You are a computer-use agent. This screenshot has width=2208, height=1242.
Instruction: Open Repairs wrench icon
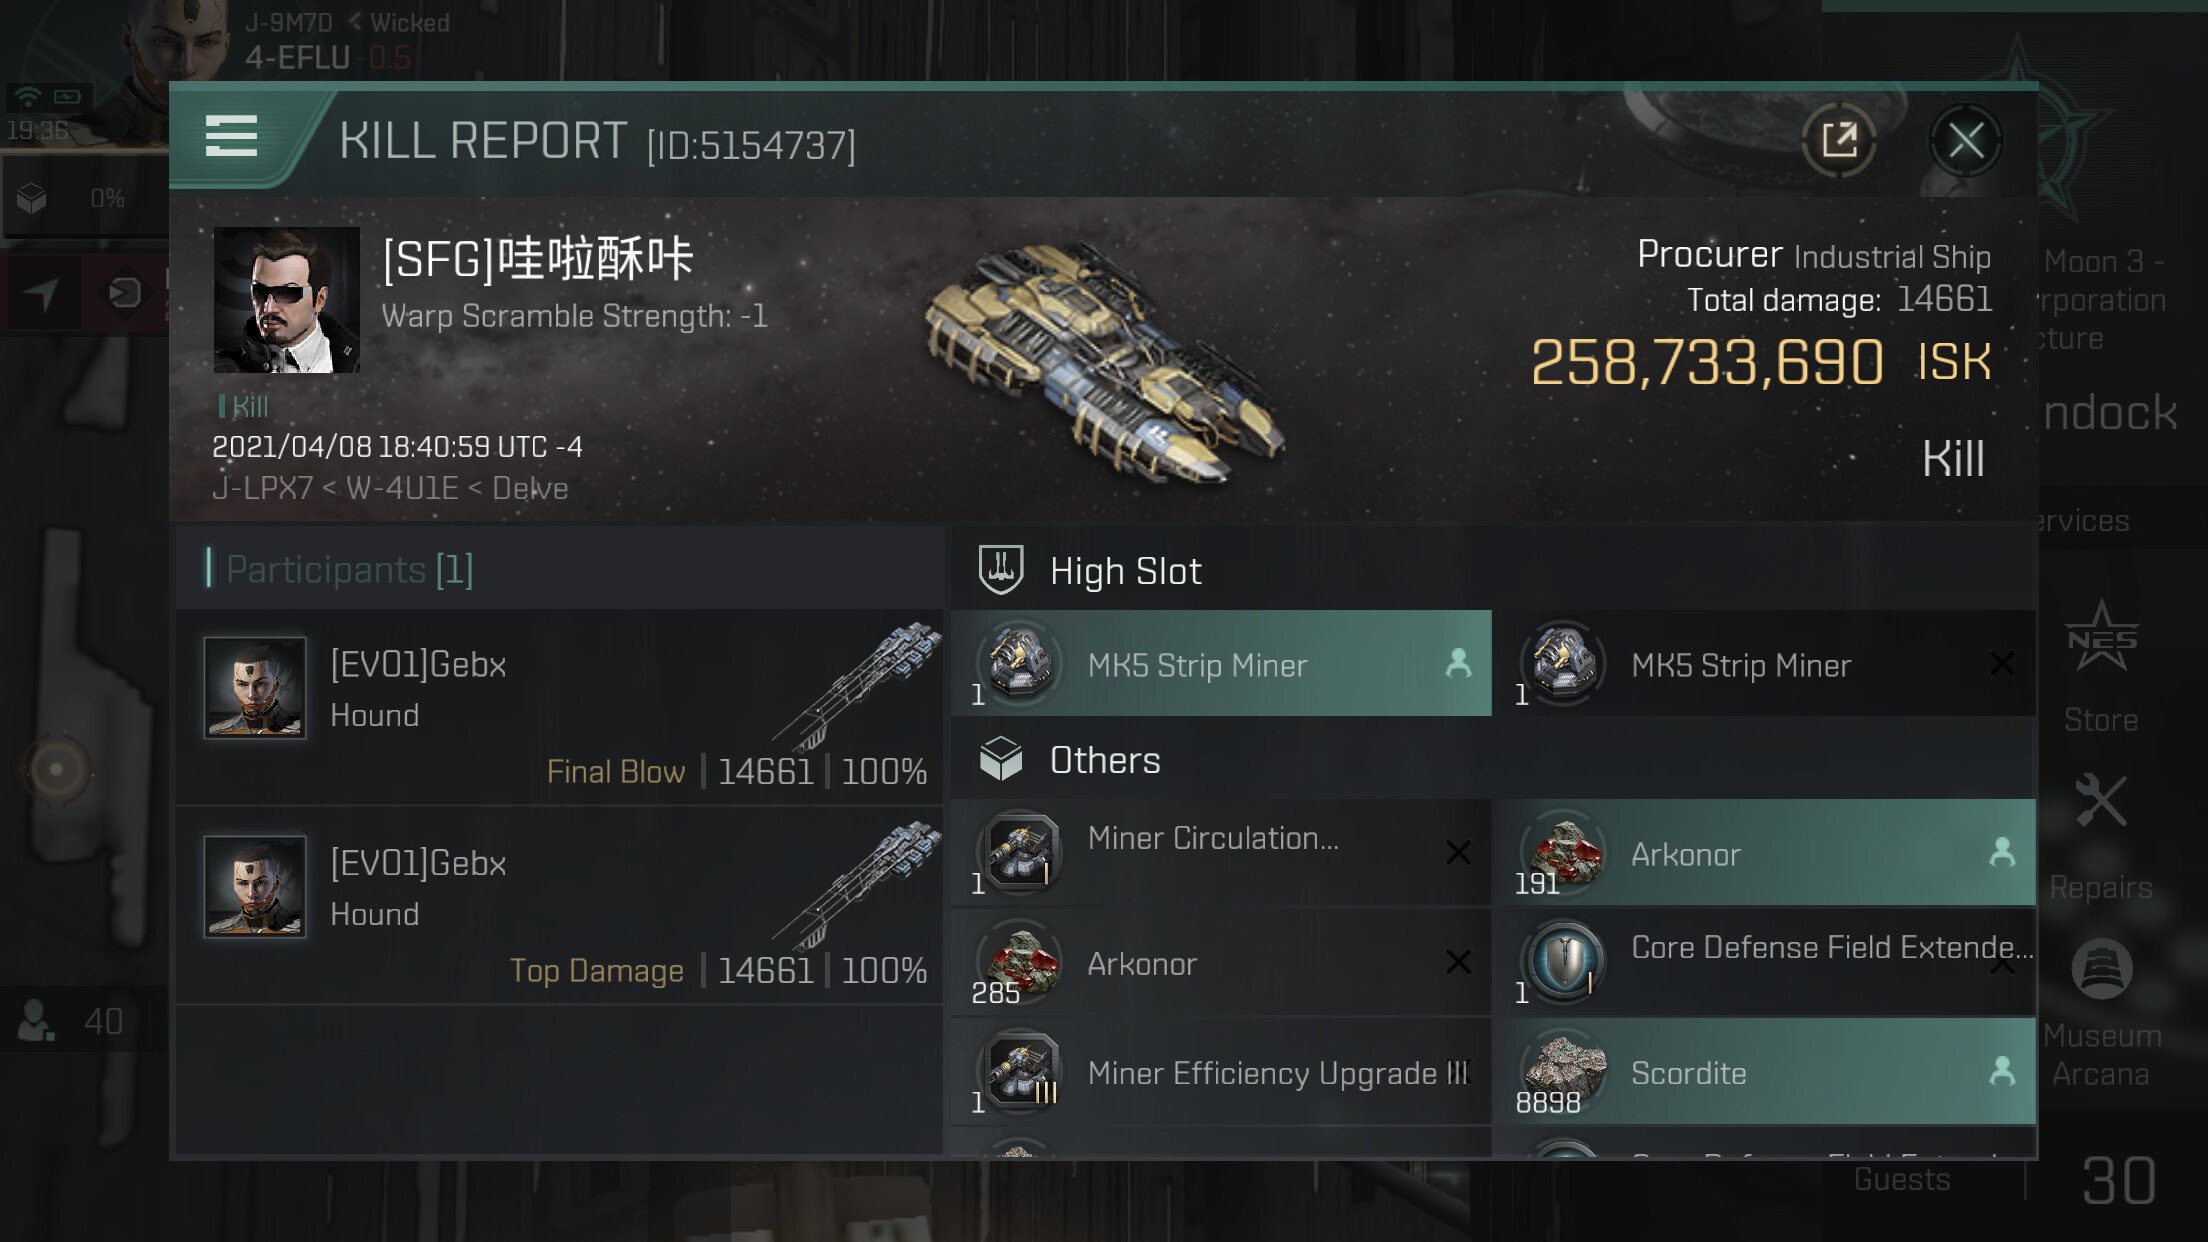point(2101,800)
